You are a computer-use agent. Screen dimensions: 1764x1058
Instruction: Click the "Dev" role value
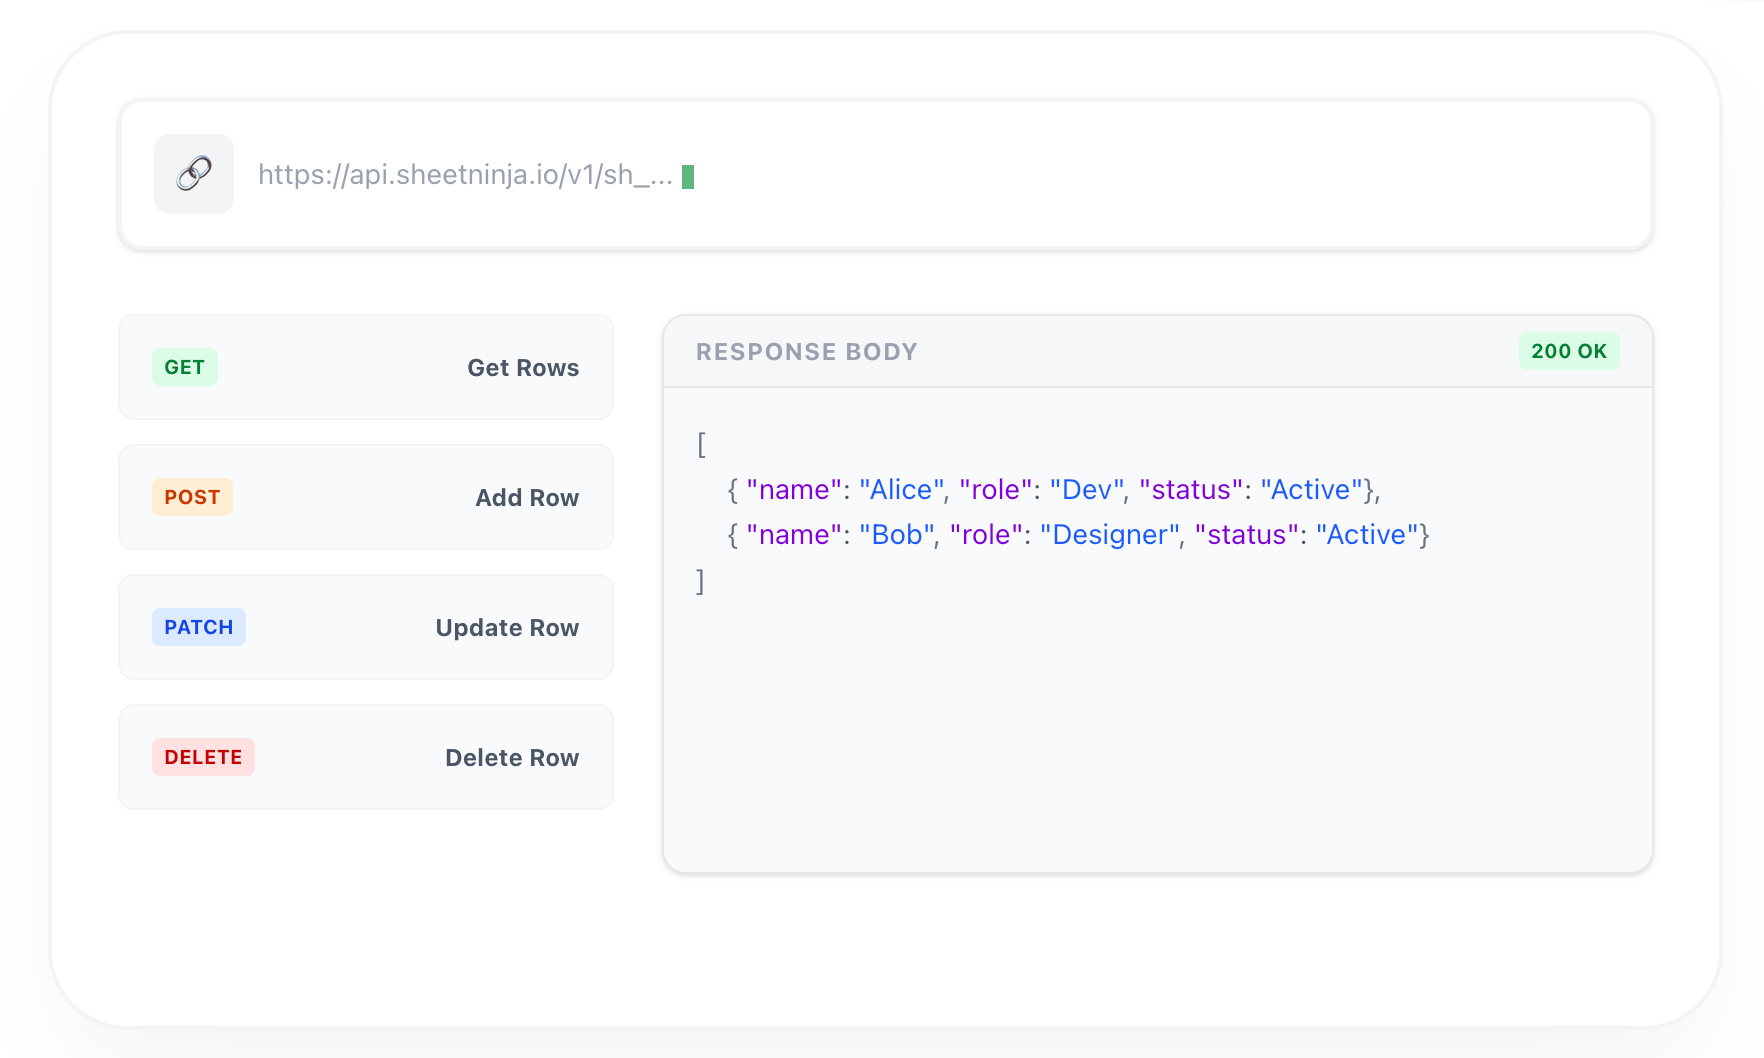tap(1087, 490)
